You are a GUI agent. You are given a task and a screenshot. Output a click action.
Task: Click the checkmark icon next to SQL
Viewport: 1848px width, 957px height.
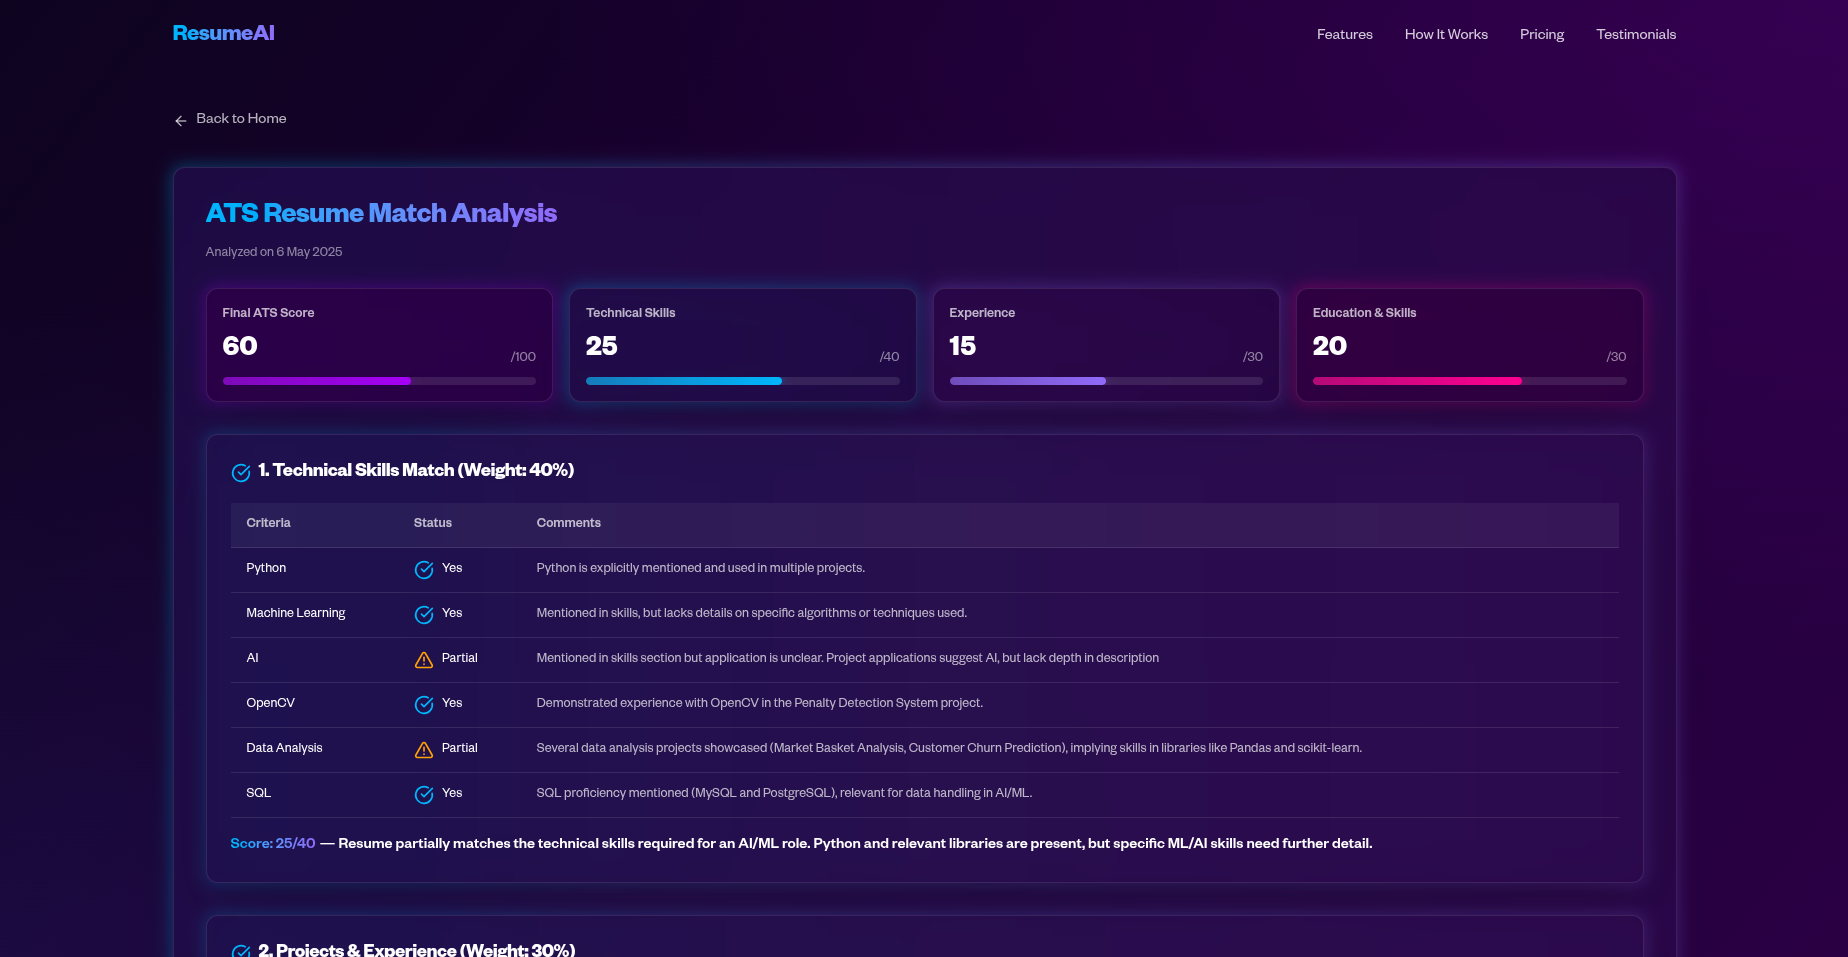(422, 794)
